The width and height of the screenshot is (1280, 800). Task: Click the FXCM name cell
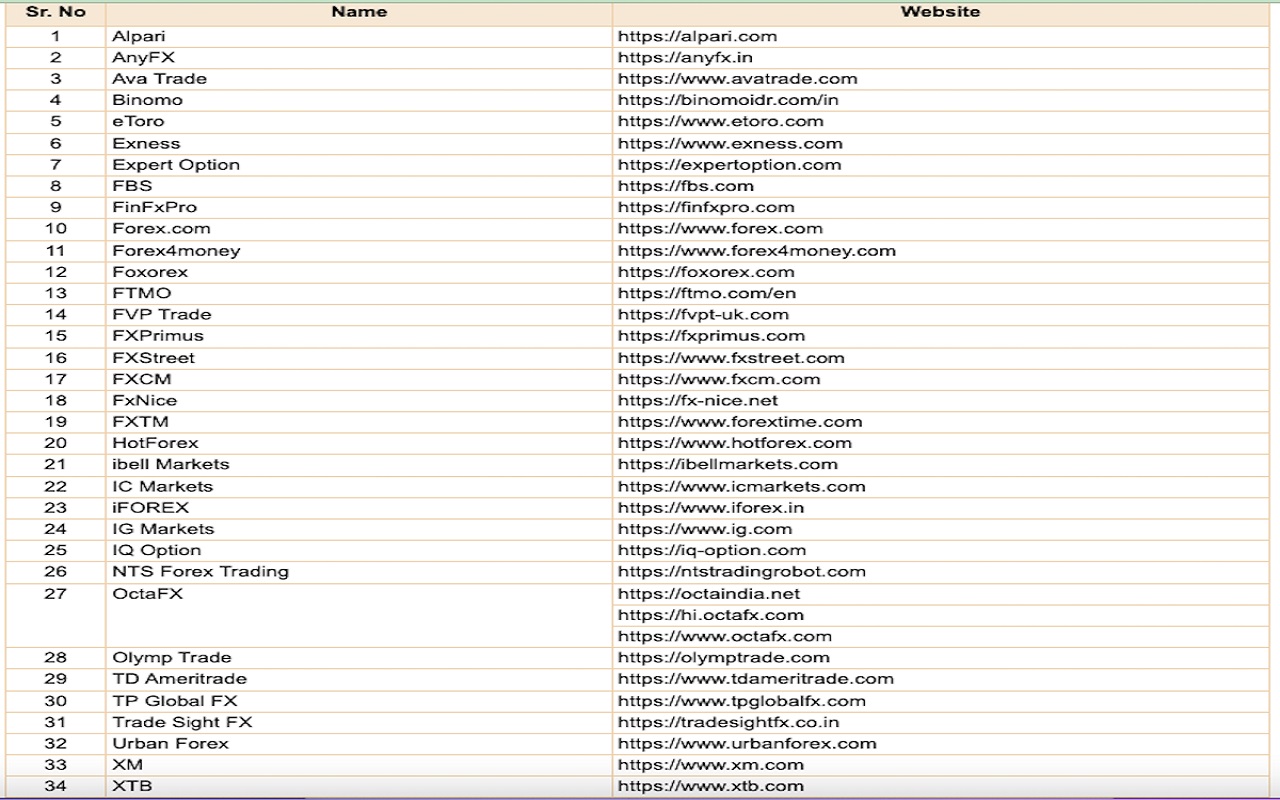point(359,379)
